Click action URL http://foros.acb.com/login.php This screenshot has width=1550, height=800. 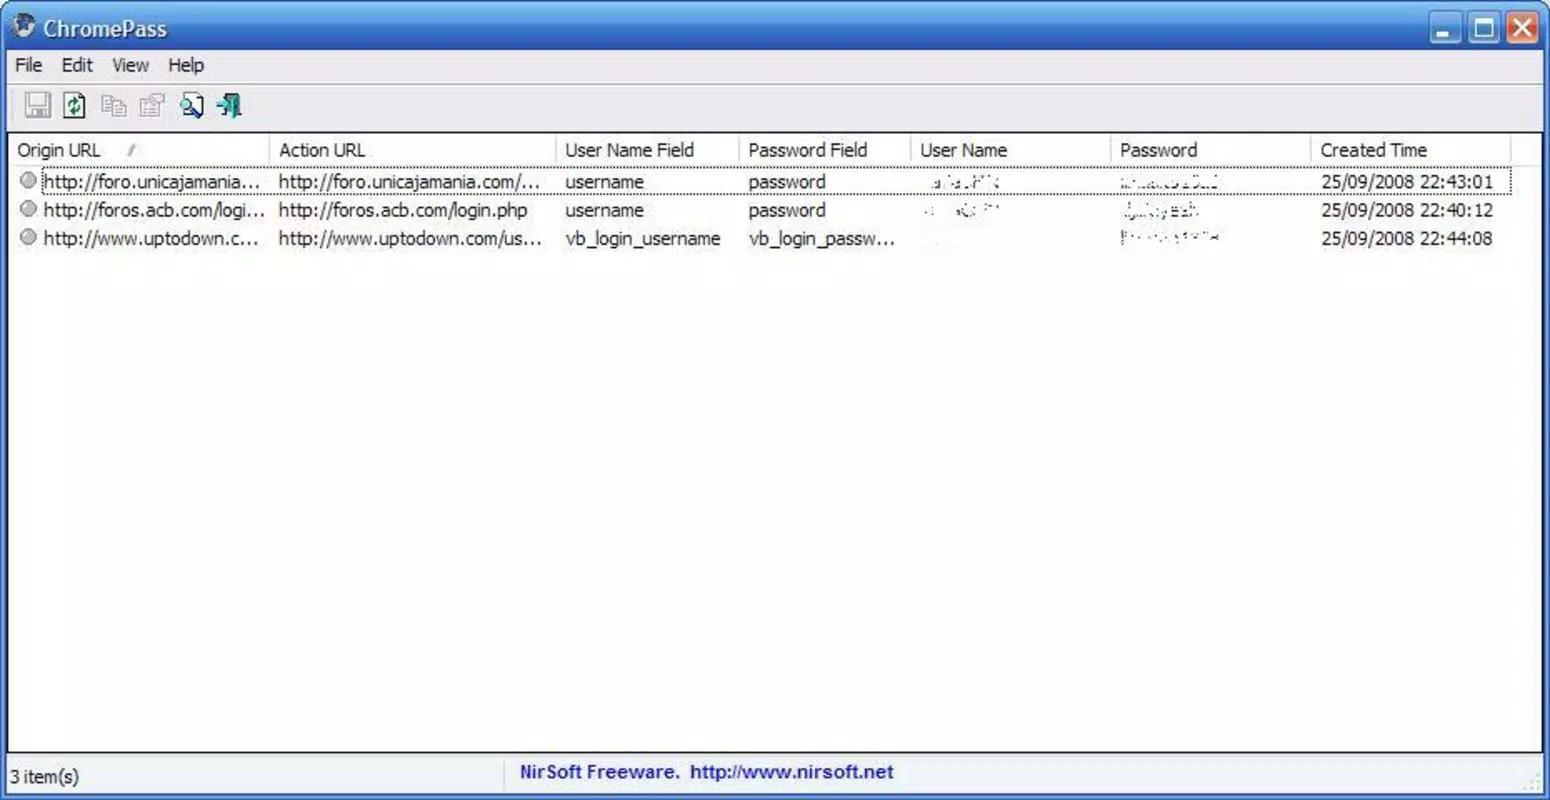tap(403, 210)
